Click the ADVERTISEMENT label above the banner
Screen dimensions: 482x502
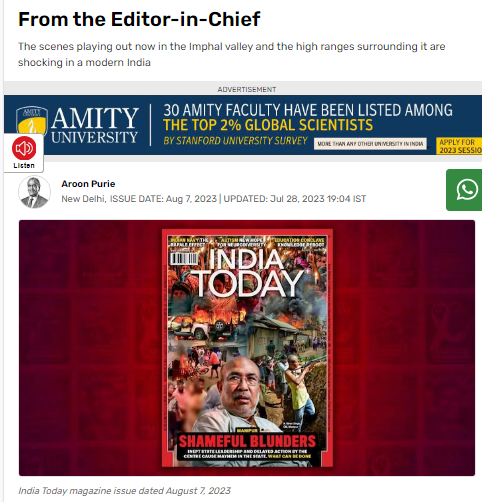pyautogui.click(x=247, y=89)
